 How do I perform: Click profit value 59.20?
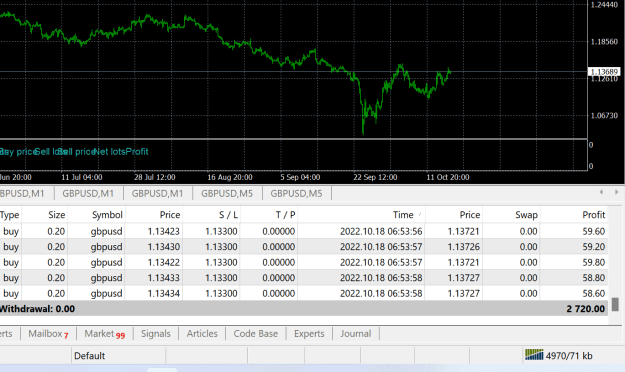tap(594, 247)
